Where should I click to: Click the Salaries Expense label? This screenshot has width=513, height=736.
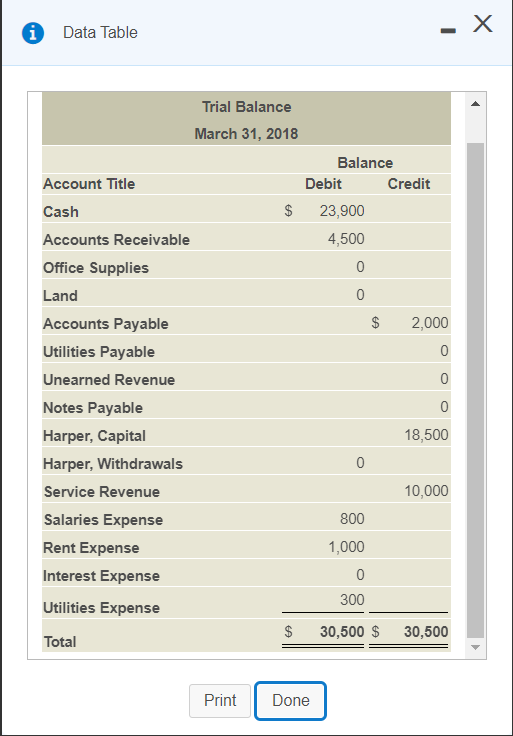coord(103,520)
